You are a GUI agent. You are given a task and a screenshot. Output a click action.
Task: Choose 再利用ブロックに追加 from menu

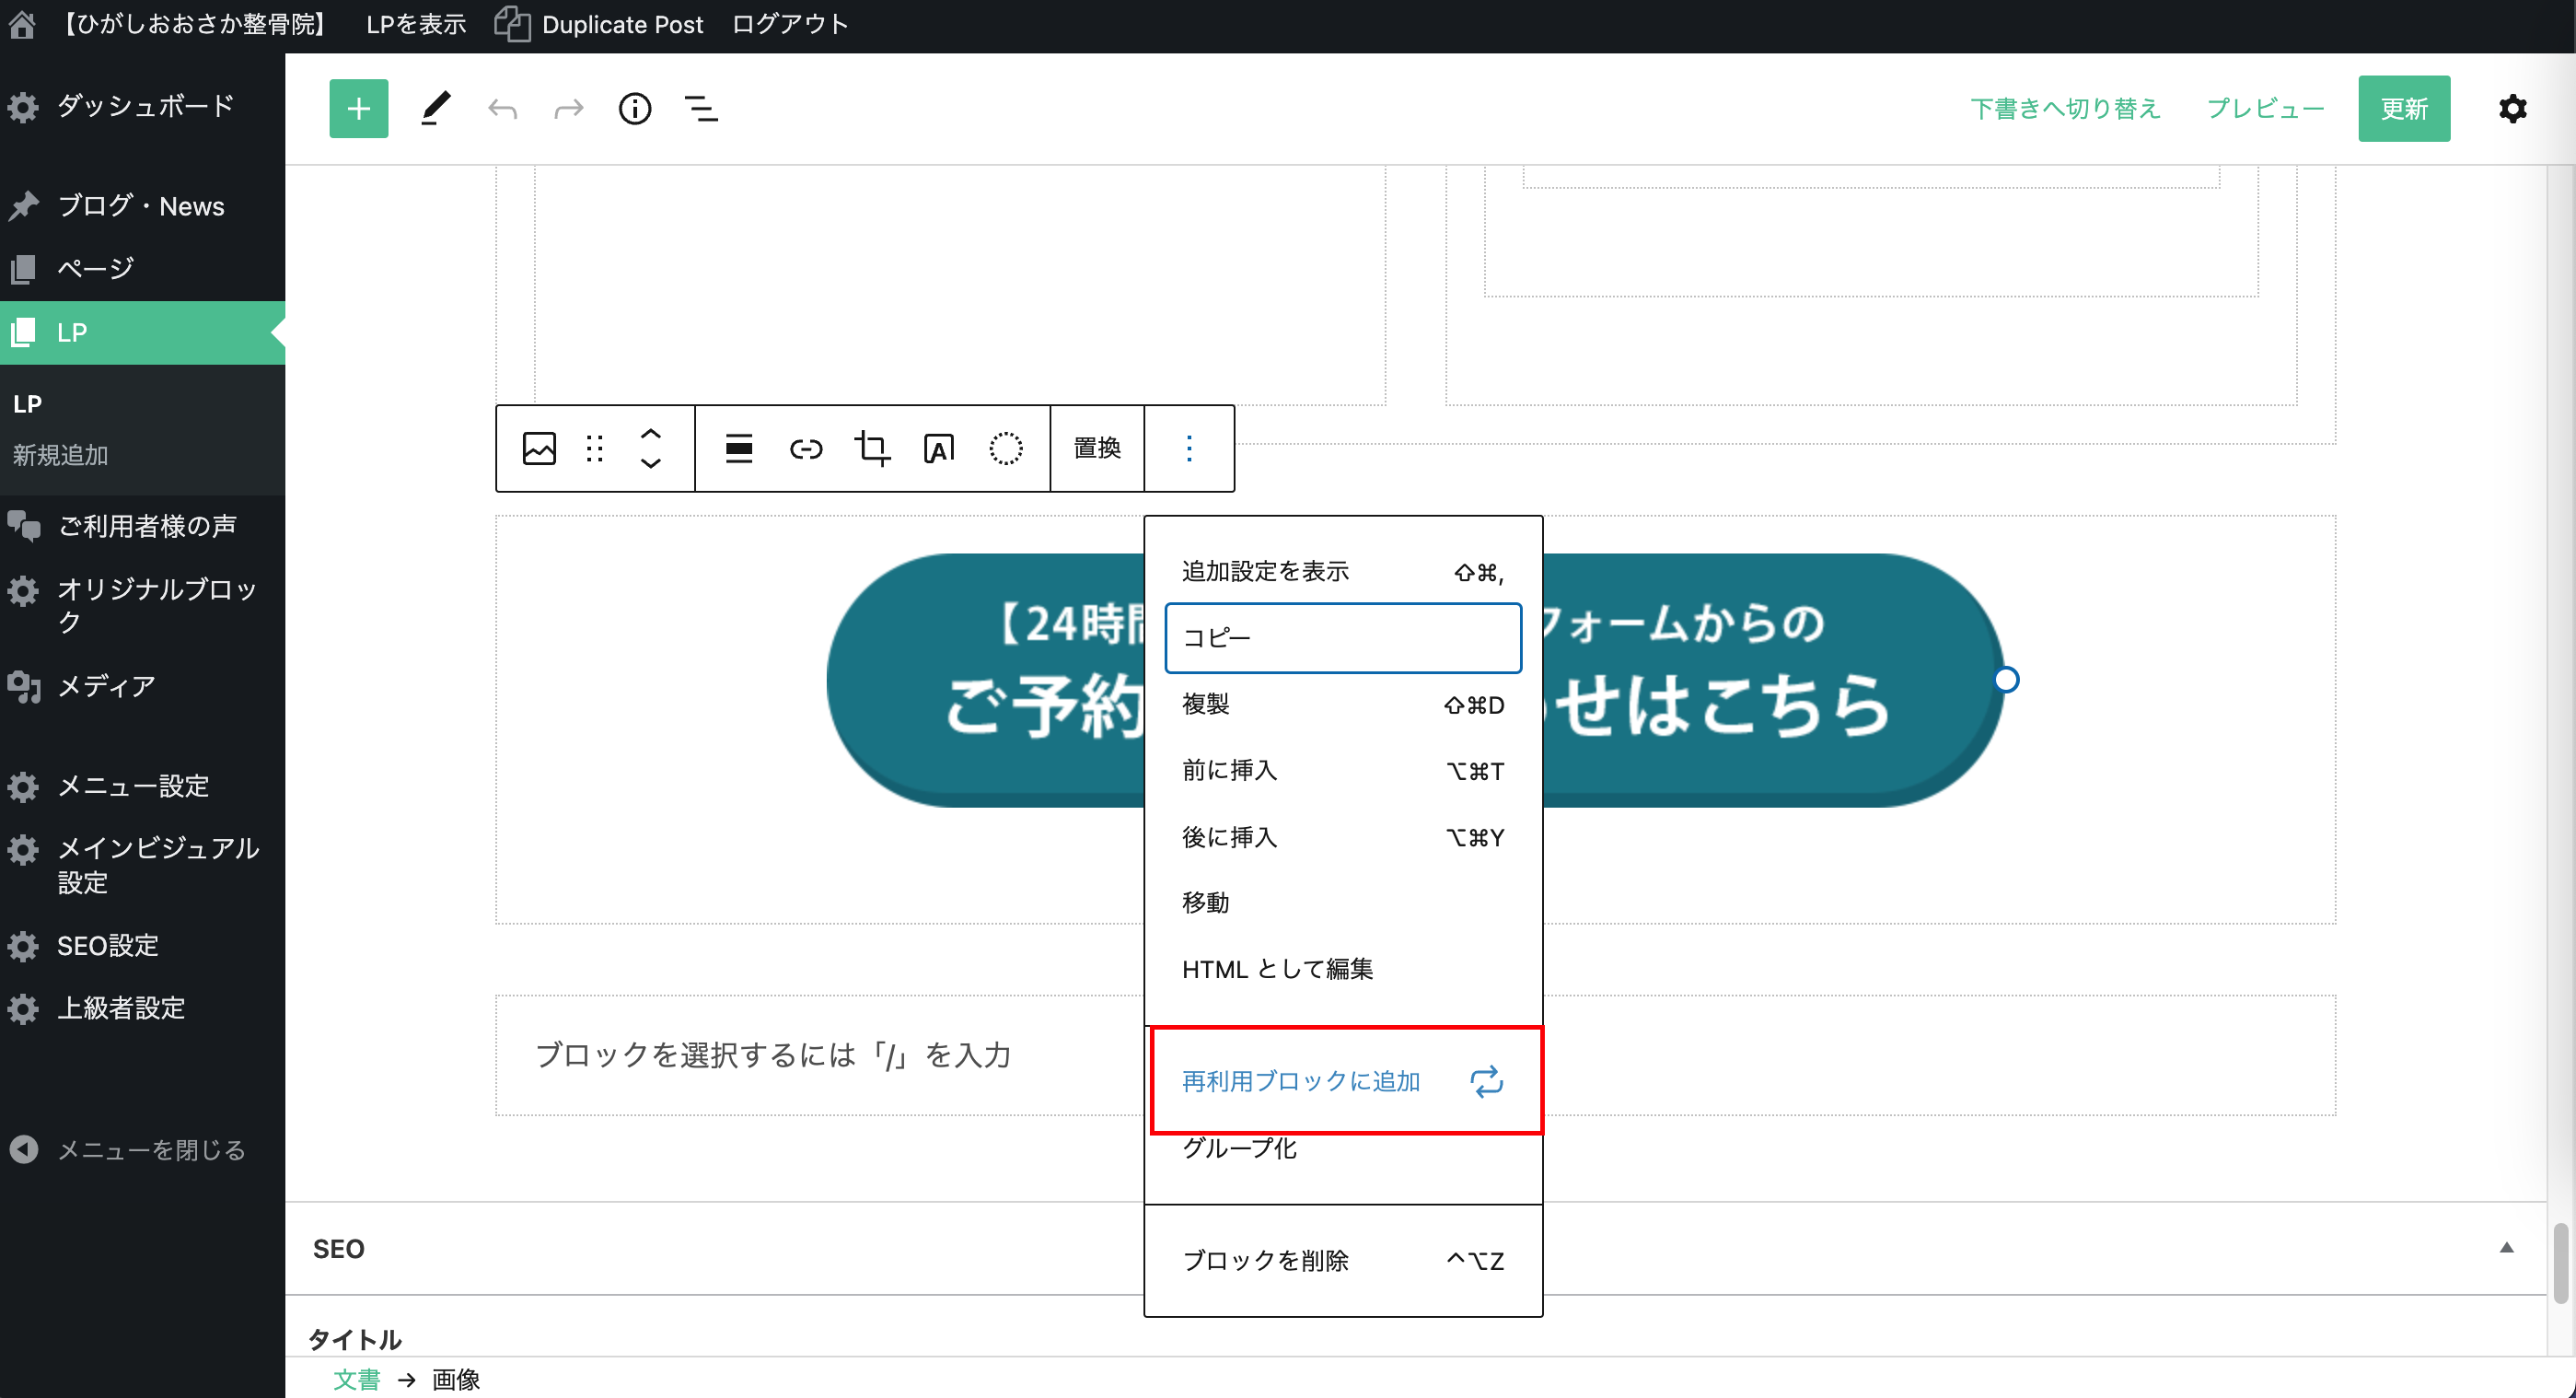tap(1300, 1081)
